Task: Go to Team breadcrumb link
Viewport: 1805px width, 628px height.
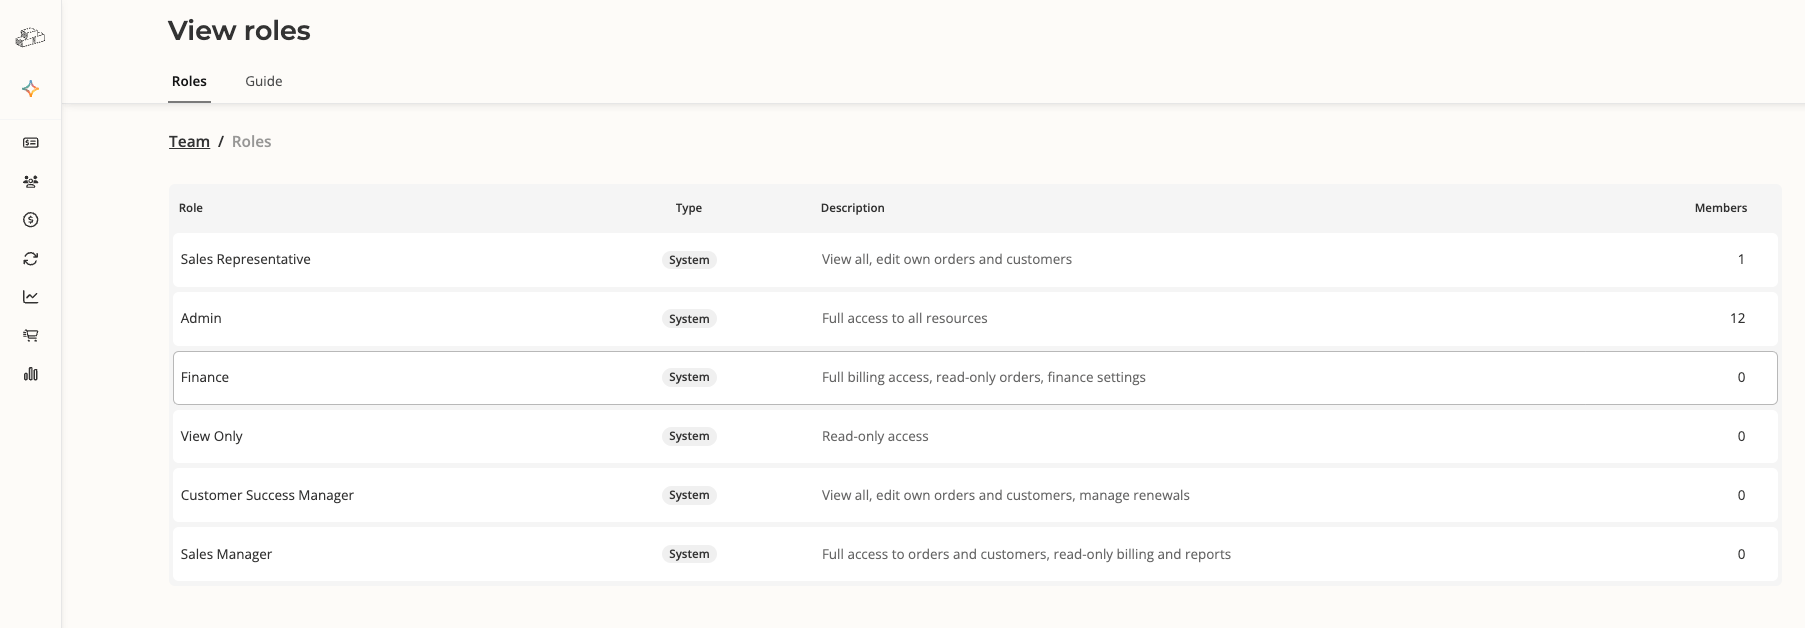Action: (x=189, y=141)
